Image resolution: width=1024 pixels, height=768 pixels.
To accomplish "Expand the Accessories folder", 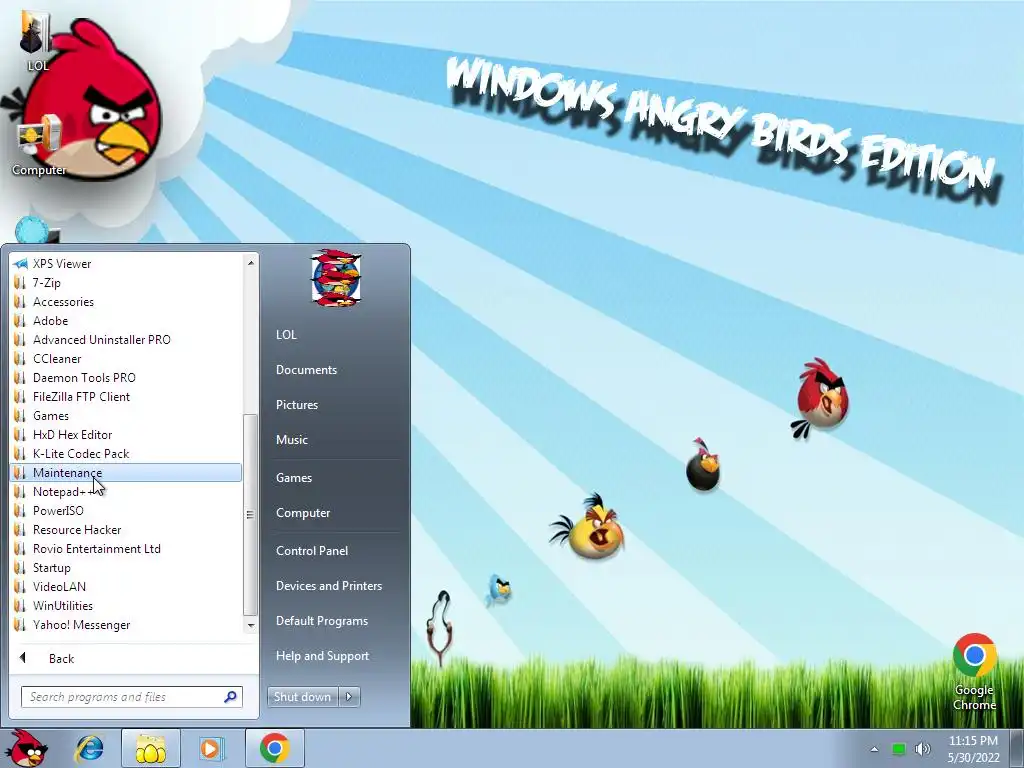I will (x=125, y=302).
